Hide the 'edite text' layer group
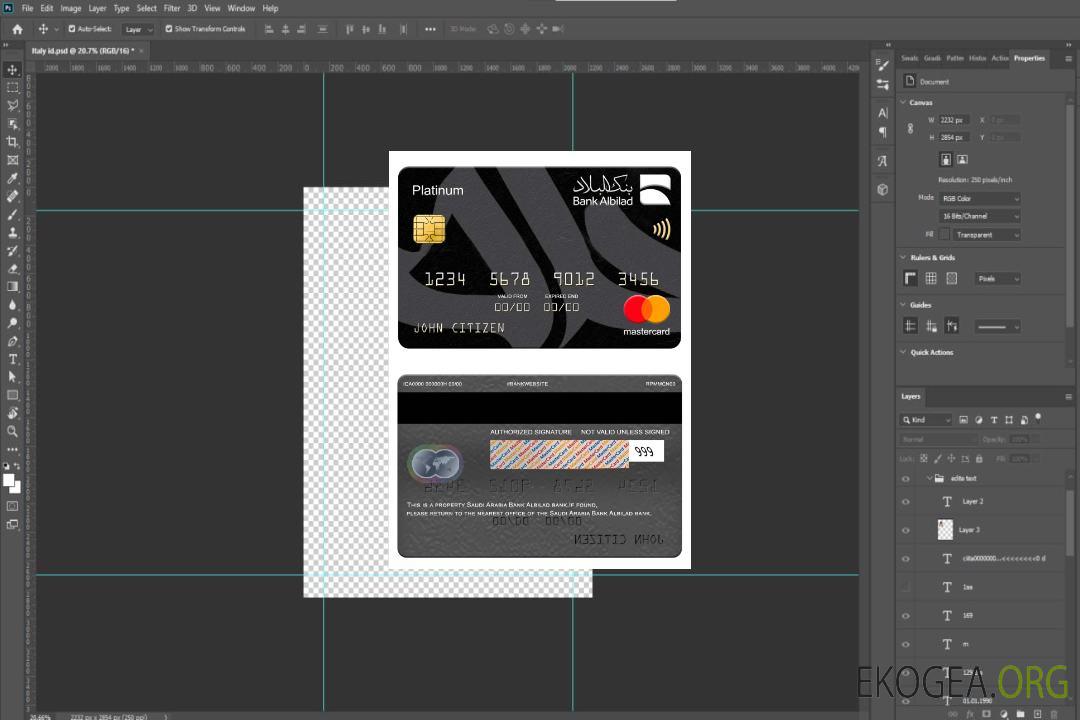The image size is (1080, 720). (x=906, y=479)
